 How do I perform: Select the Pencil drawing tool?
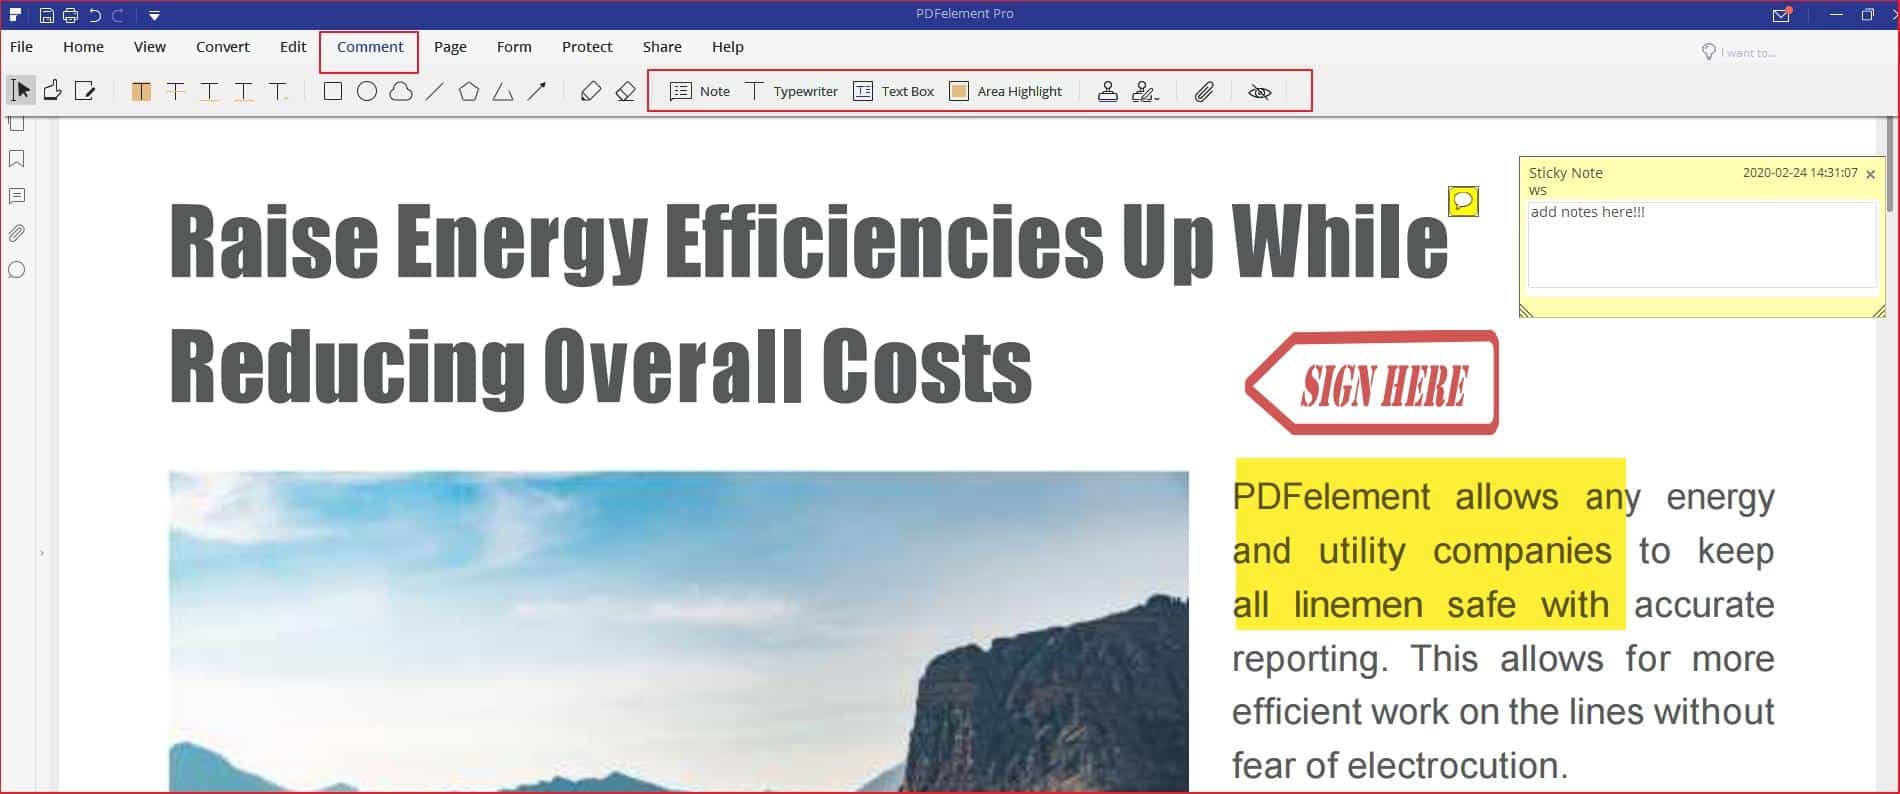591,91
